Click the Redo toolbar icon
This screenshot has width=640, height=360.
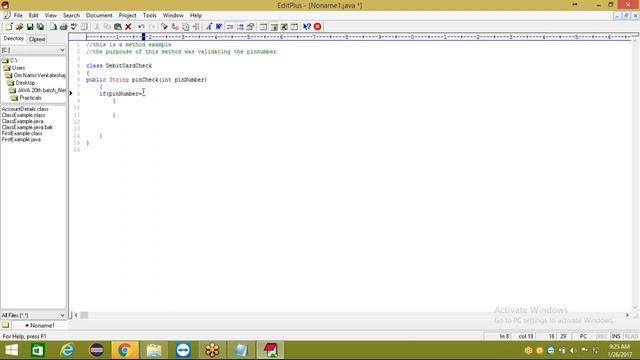tap(152, 27)
